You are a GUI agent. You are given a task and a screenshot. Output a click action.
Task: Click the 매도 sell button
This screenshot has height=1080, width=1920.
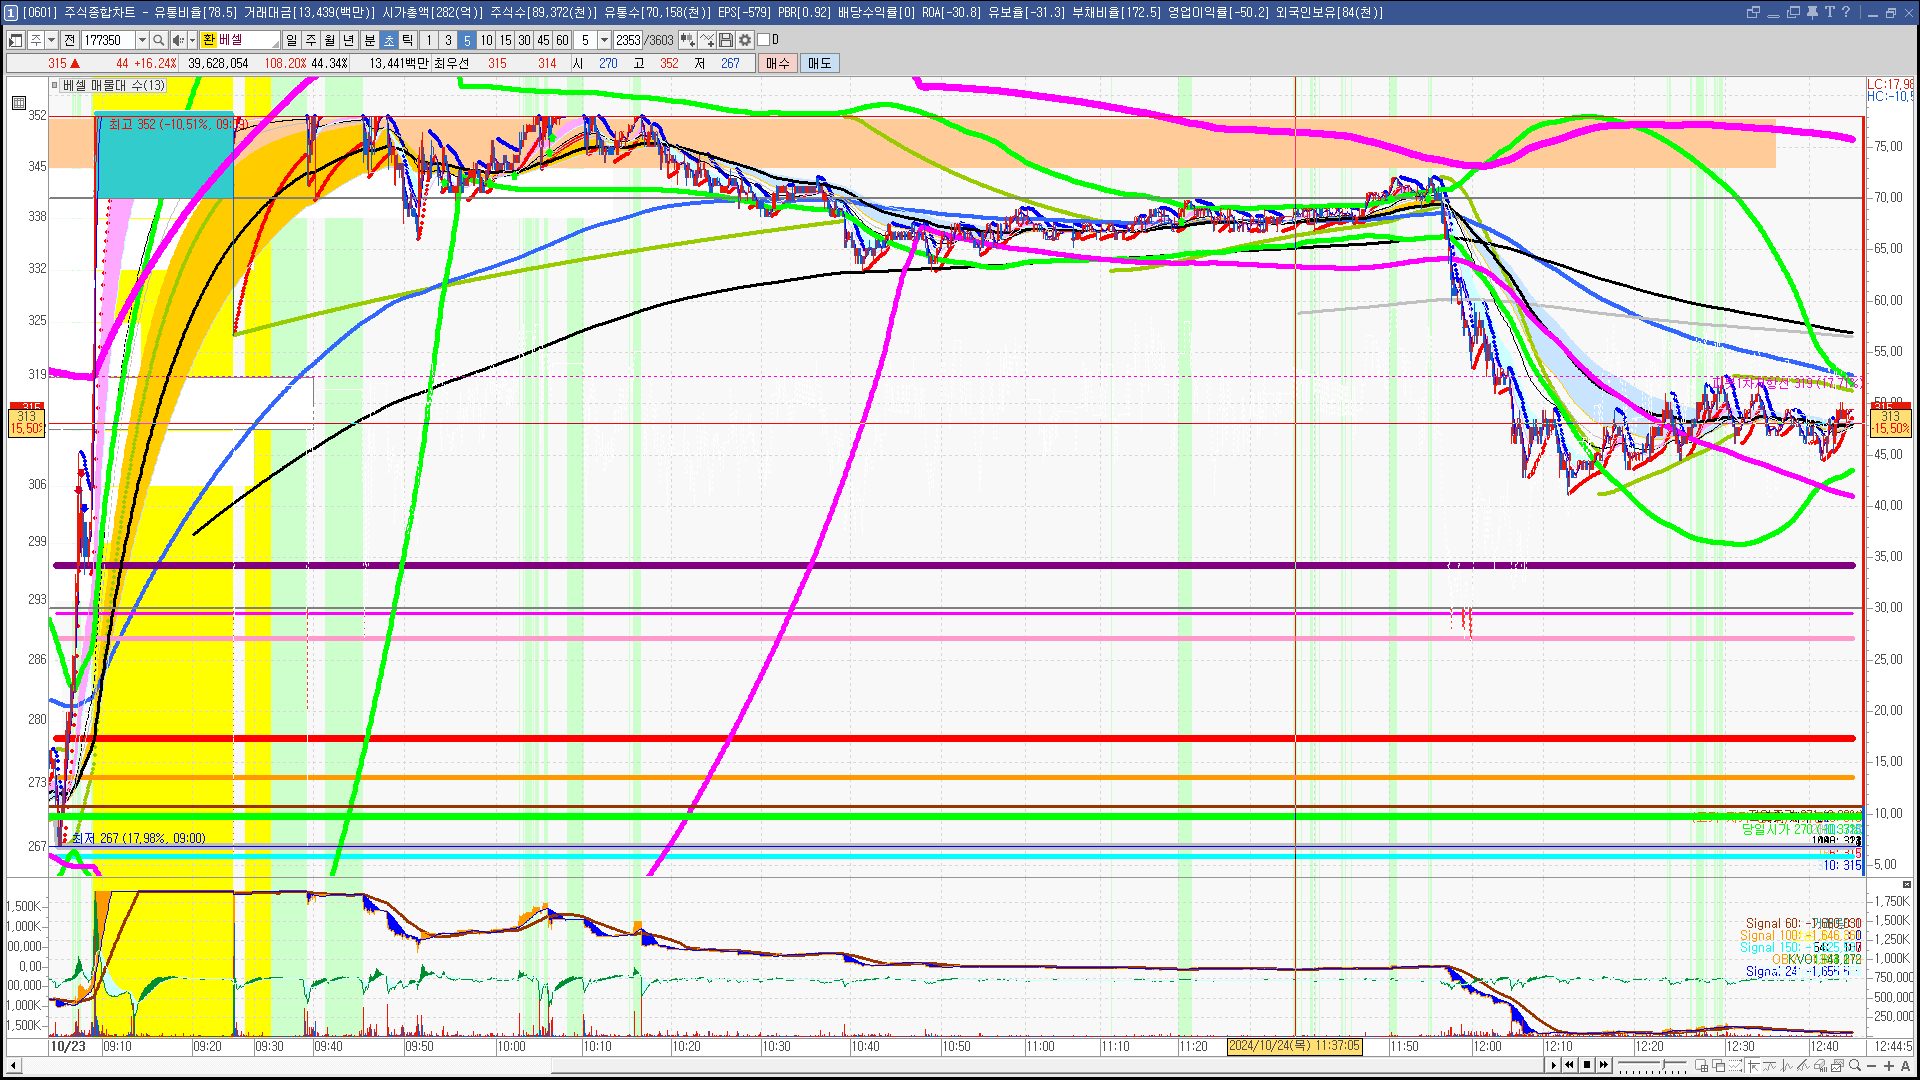[x=820, y=63]
